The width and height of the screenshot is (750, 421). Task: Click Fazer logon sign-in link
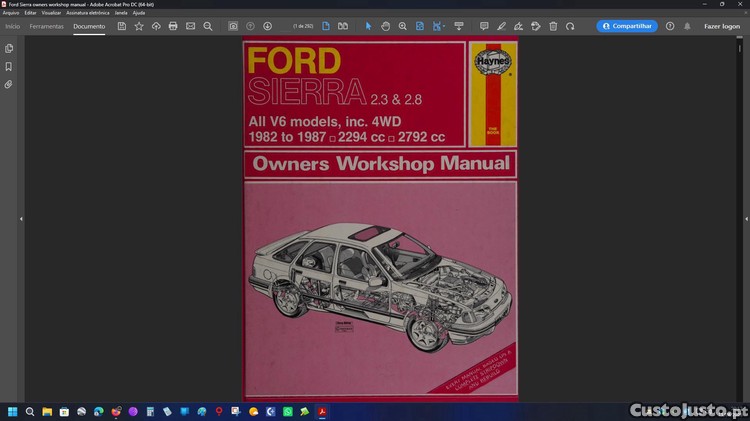pyautogui.click(x=722, y=26)
